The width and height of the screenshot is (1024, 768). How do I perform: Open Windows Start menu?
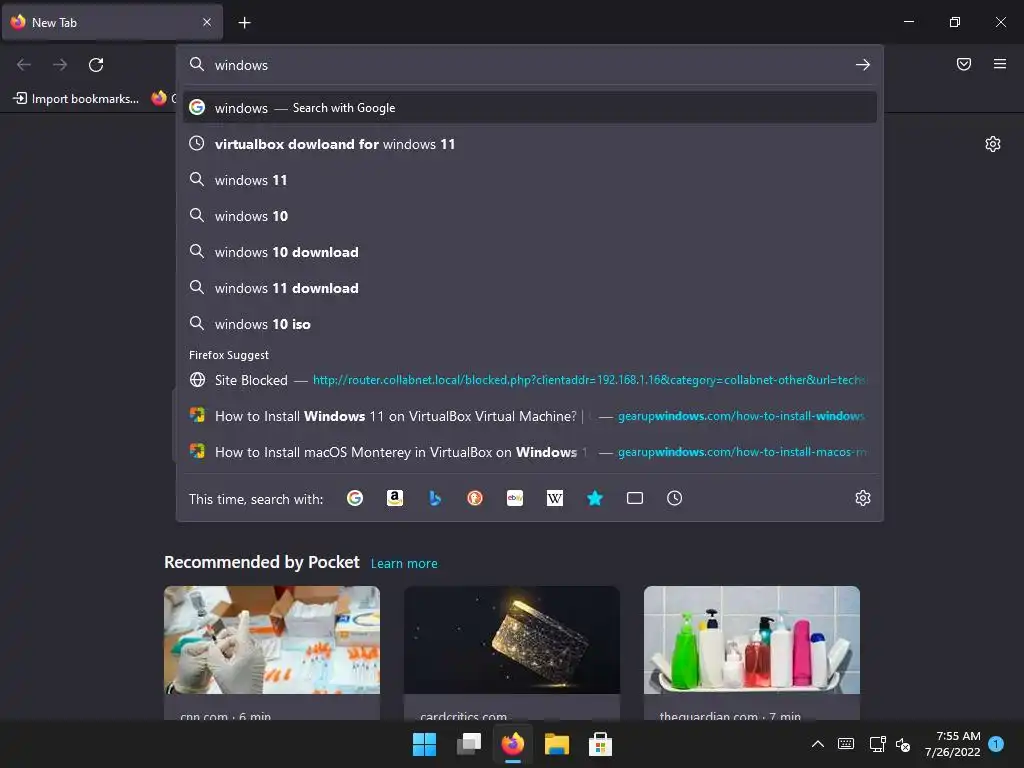(424, 744)
